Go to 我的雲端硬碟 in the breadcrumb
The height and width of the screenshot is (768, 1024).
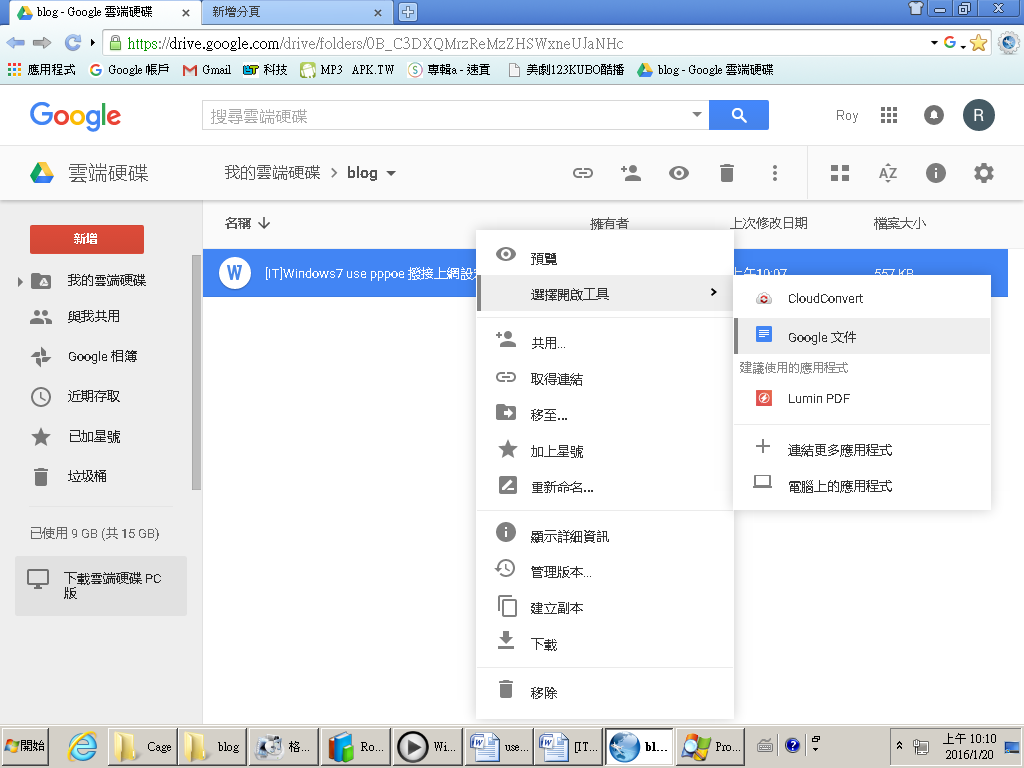[x=272, y=172]
